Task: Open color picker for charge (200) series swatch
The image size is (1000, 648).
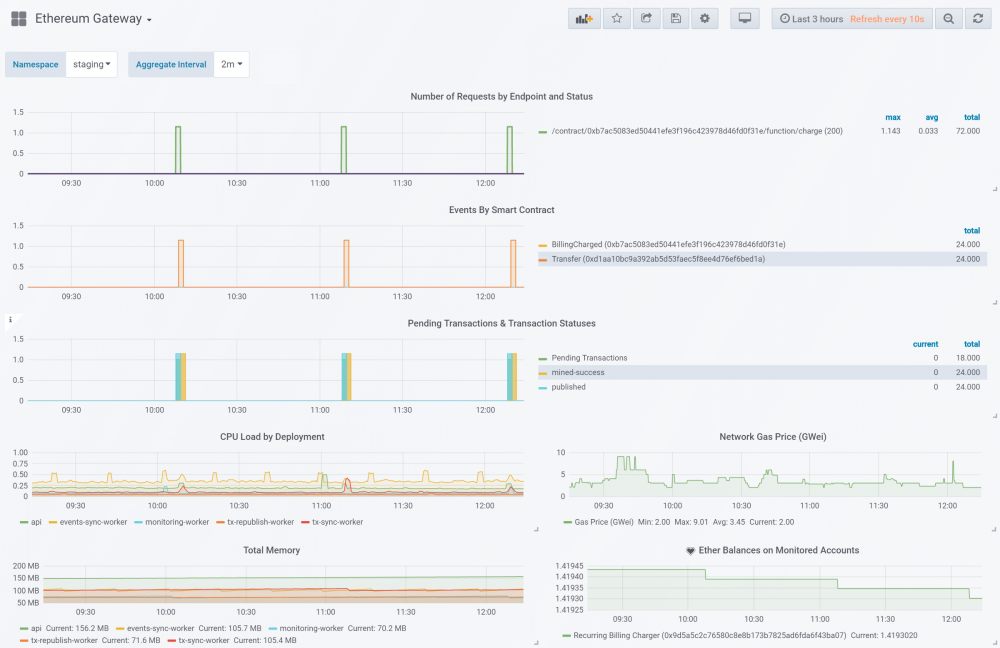Action: point(543,132)
